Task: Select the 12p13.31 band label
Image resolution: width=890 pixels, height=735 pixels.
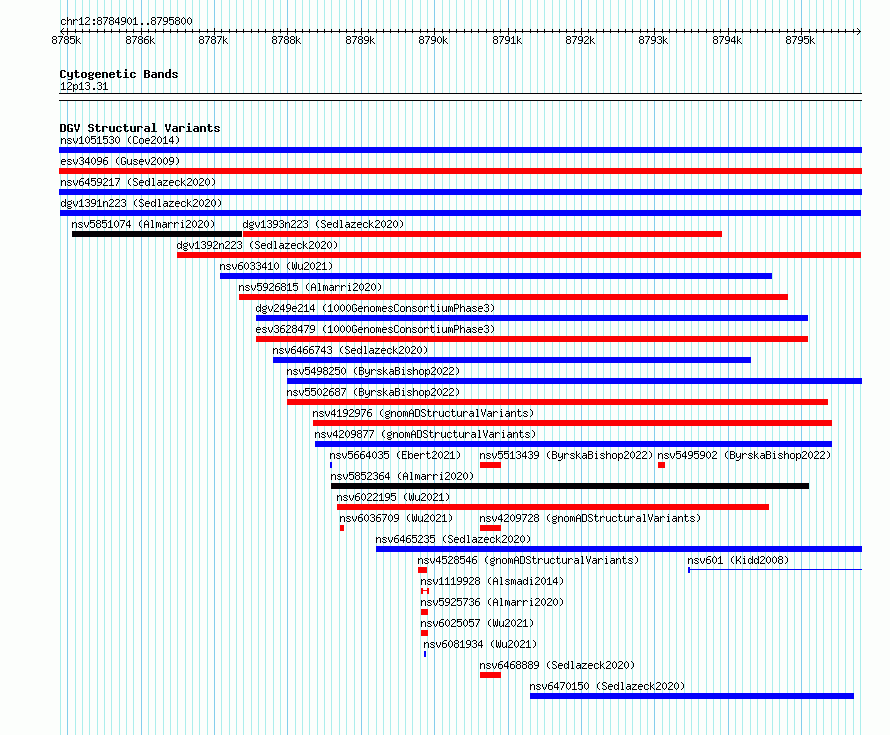Action: pyautogui.click(x=84, y=86)
